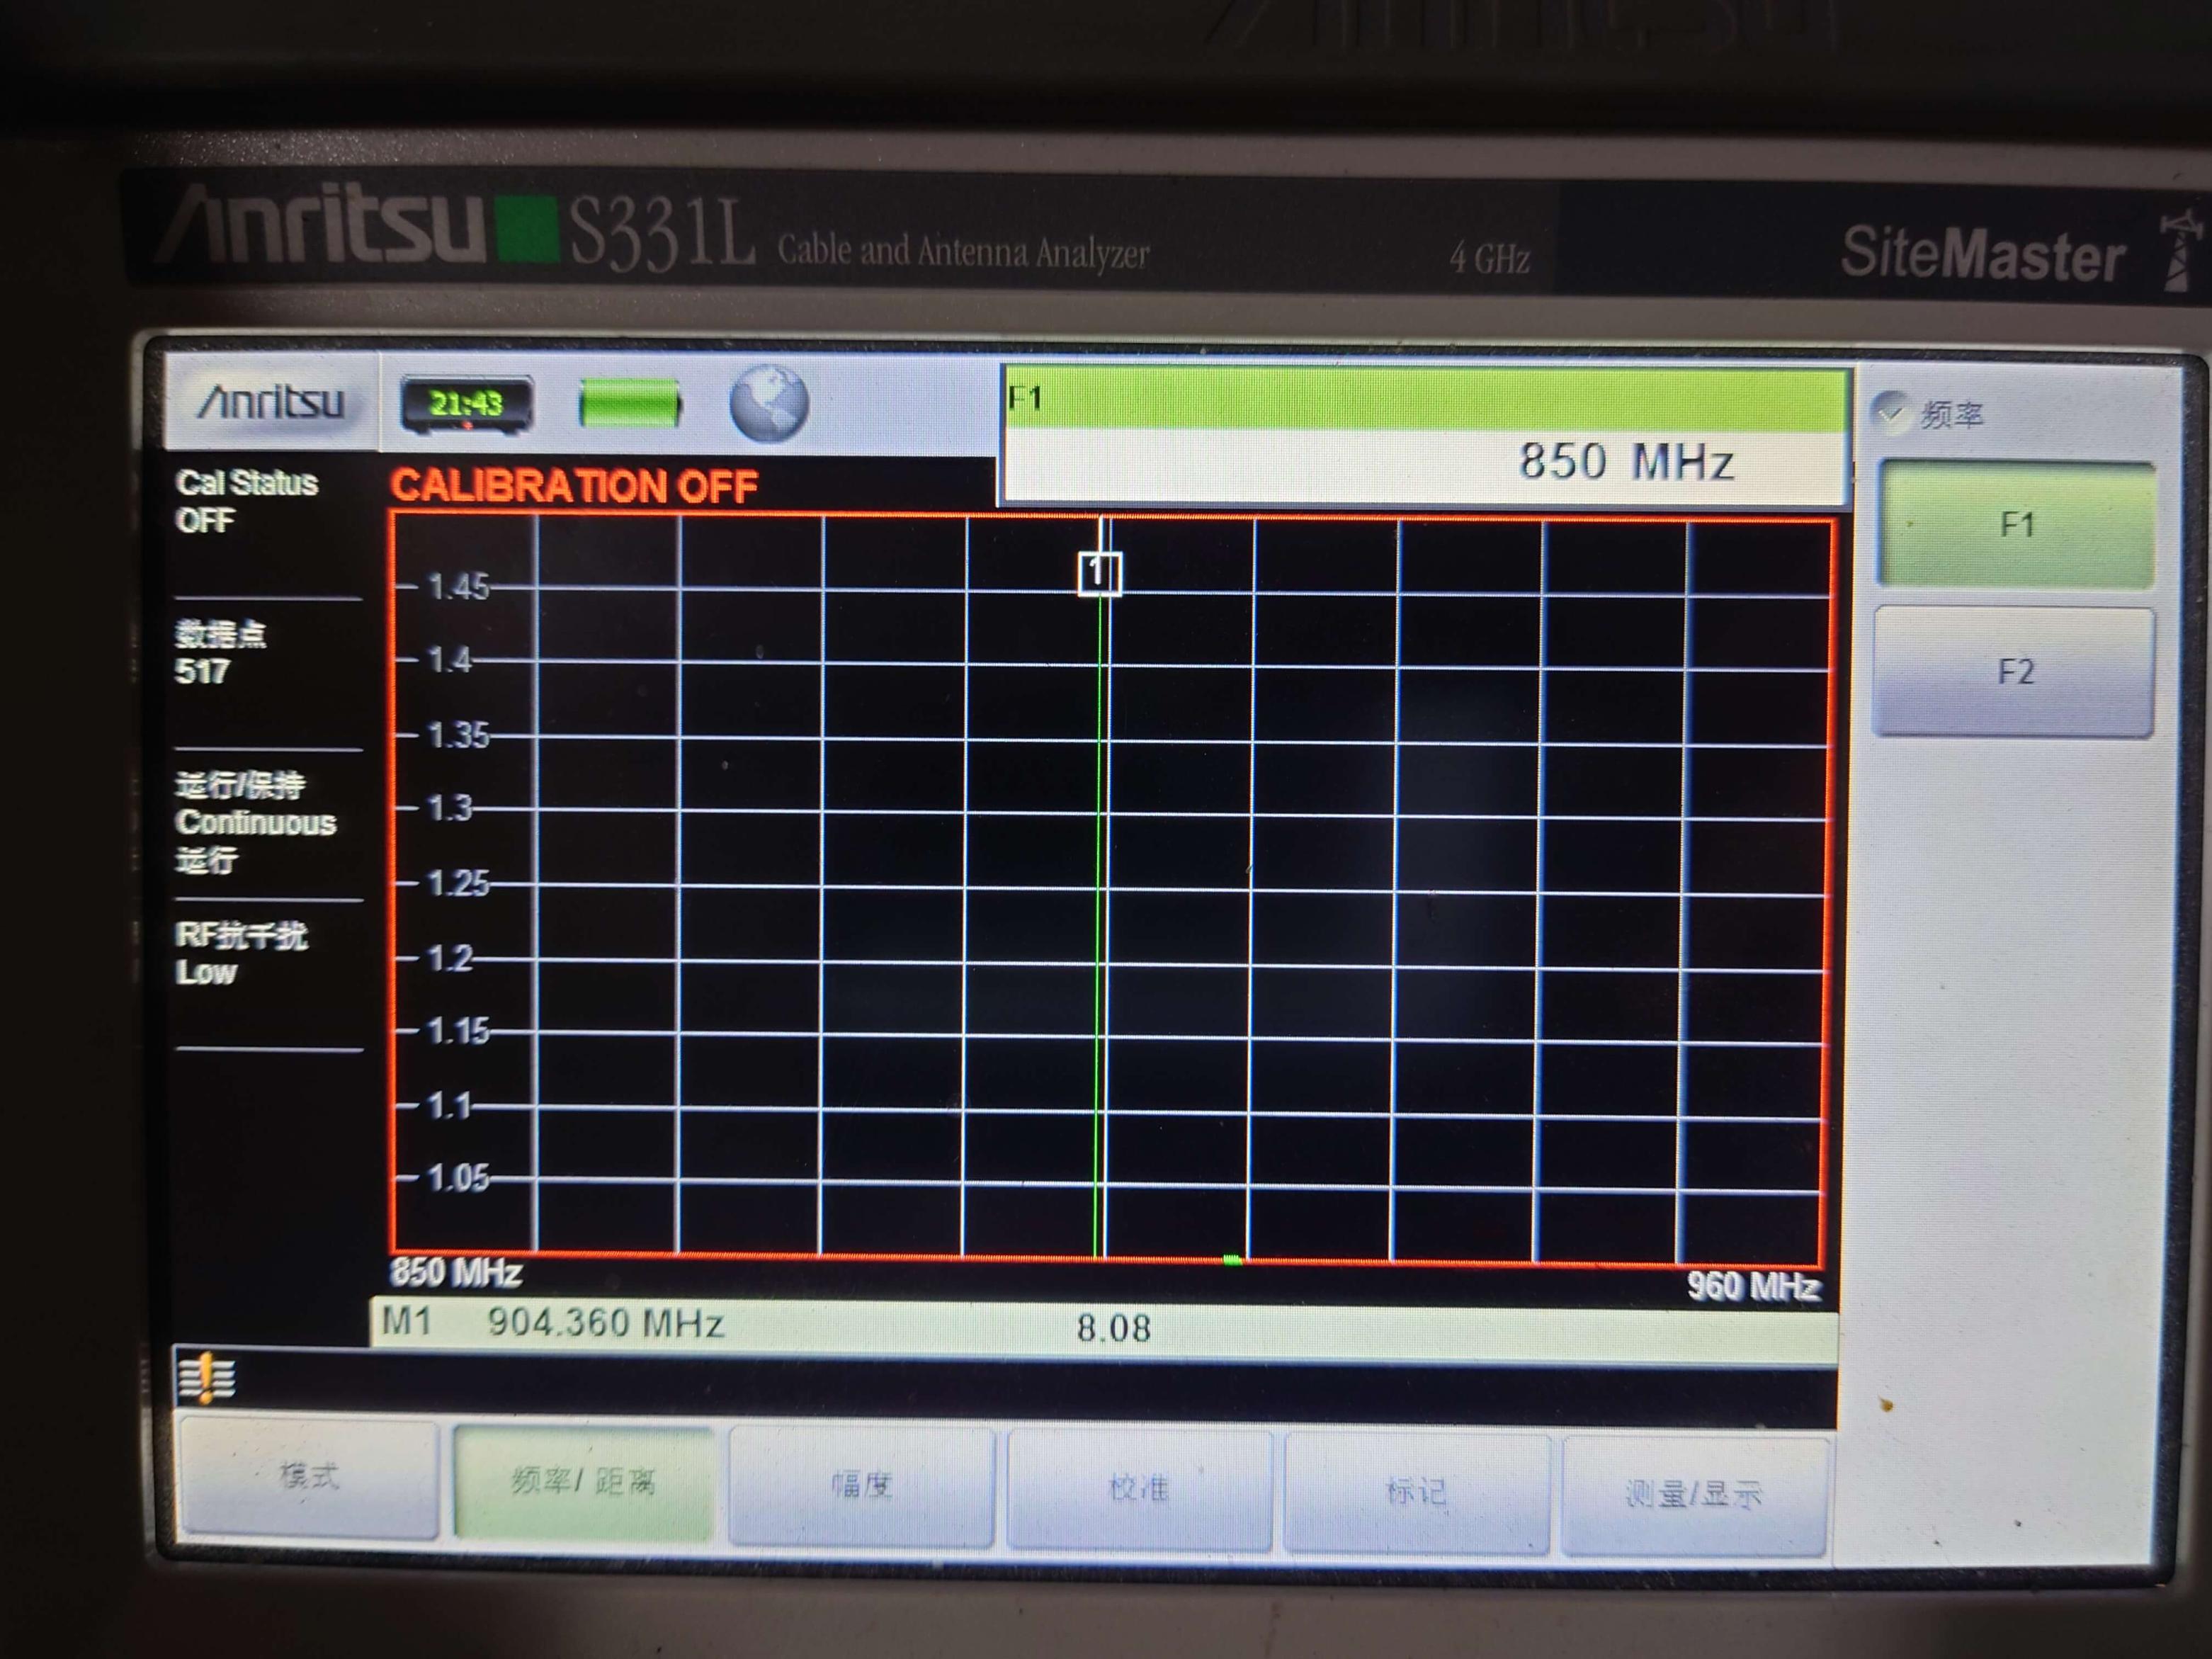Image resolution: width=2212 pixels, height=1659 pixels.
Task: Open the 校准 calibration menu
Action: (1139, 1489)
